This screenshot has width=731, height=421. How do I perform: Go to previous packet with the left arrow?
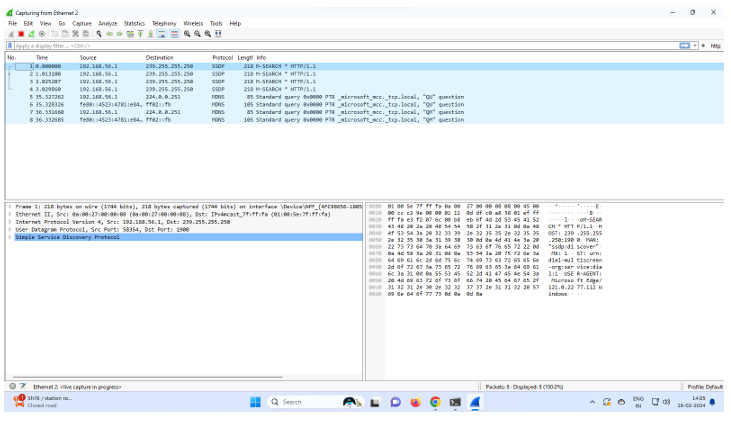tap(109, 34)
